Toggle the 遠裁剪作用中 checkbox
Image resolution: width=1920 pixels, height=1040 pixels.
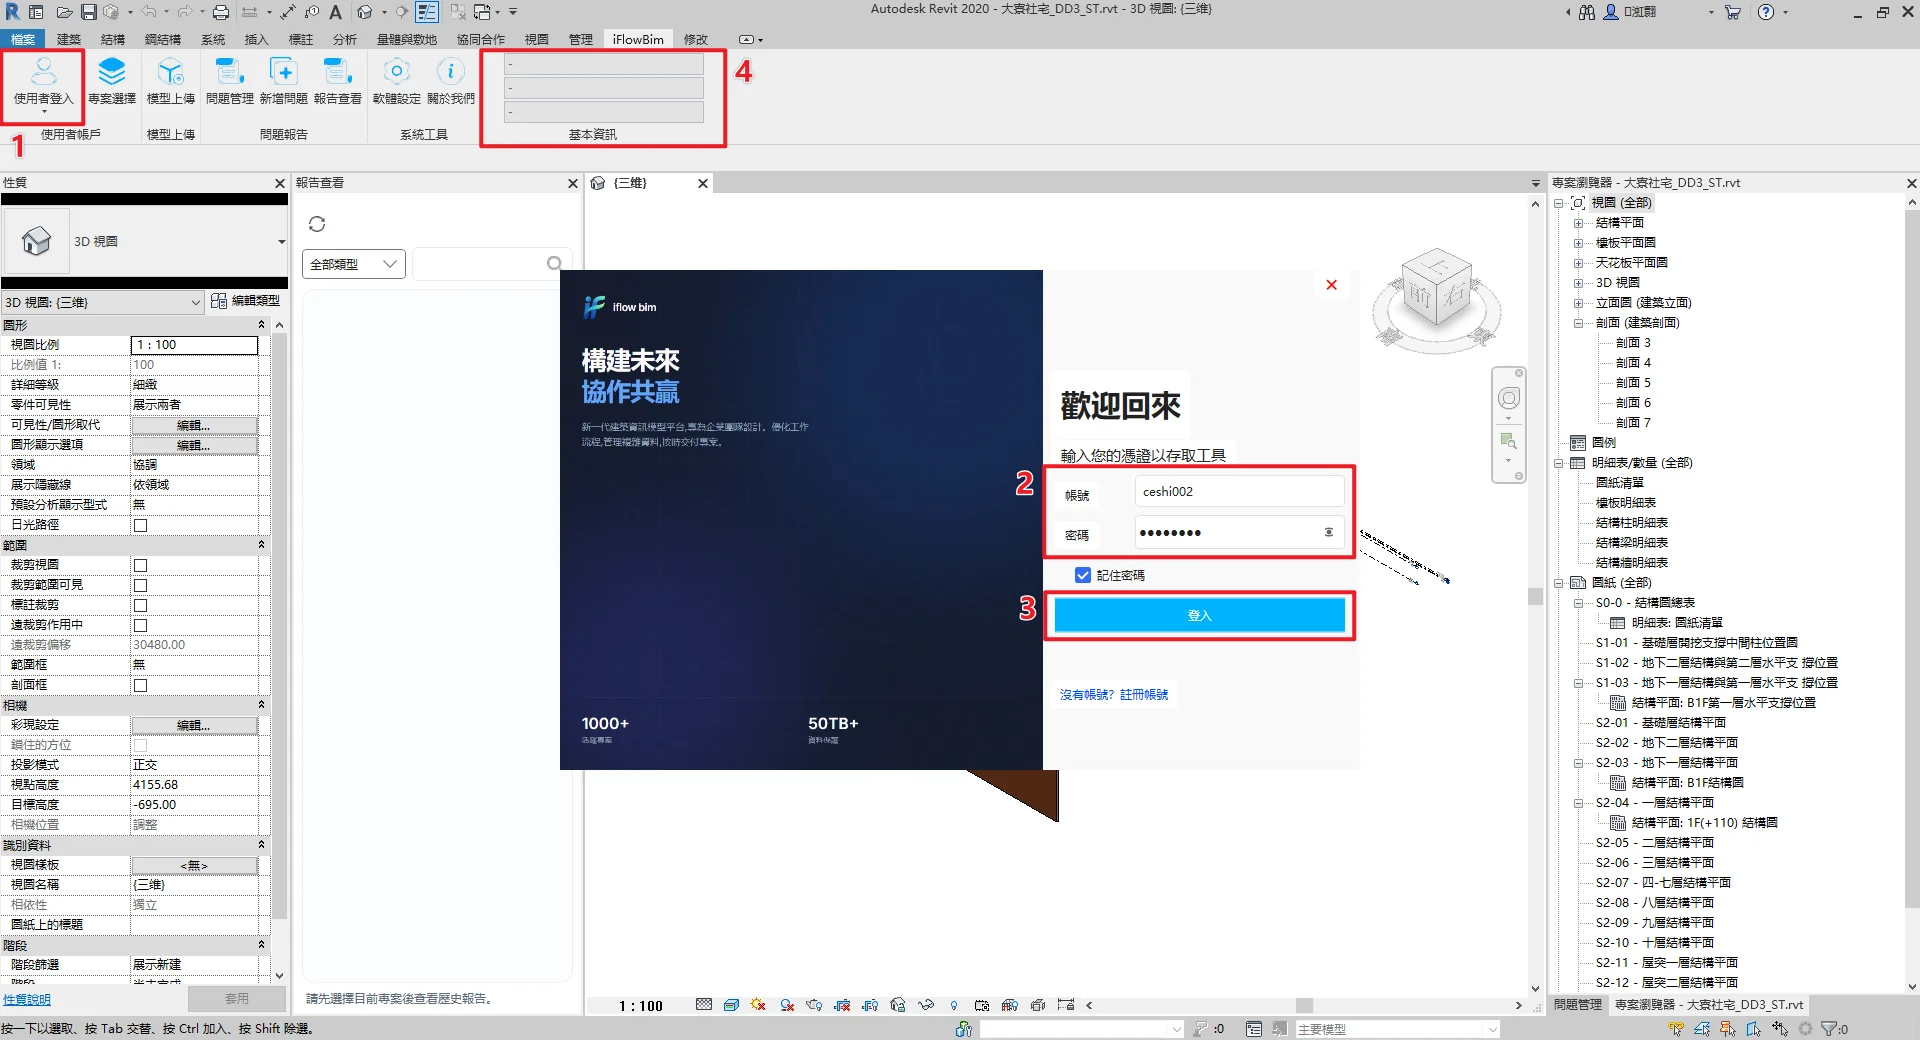pyautogui.click(x=140, y=625)
